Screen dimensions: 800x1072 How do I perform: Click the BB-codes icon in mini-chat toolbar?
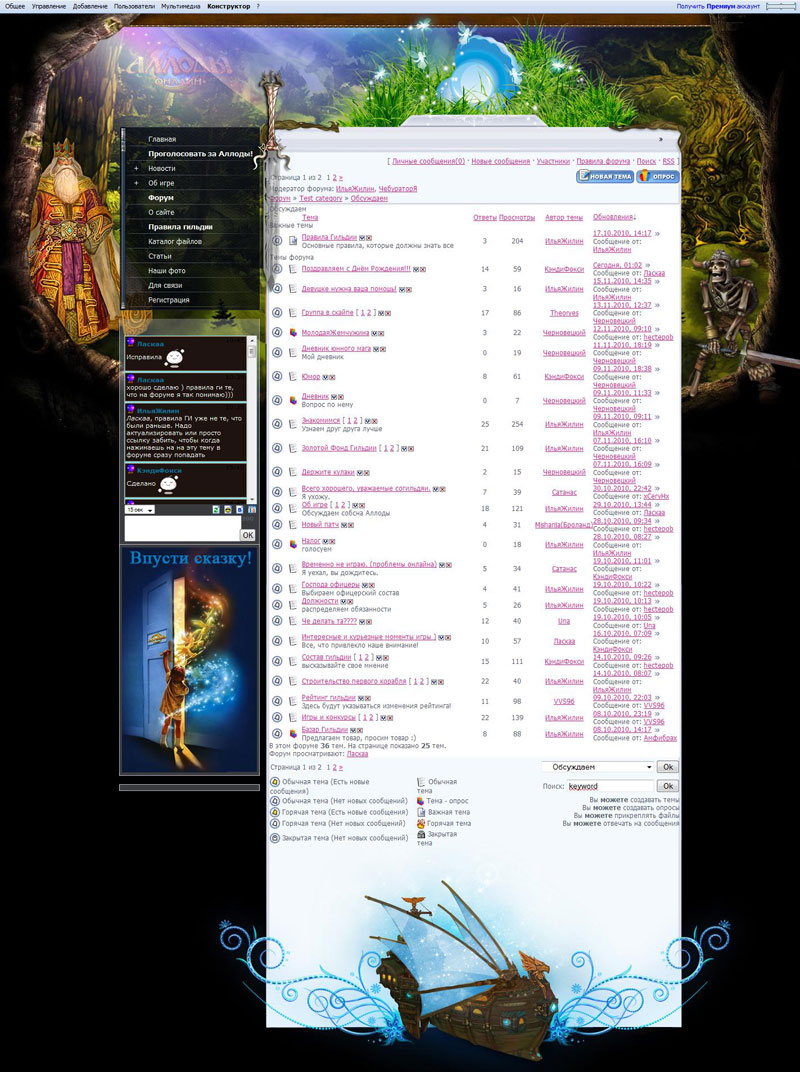pos(239,510)
